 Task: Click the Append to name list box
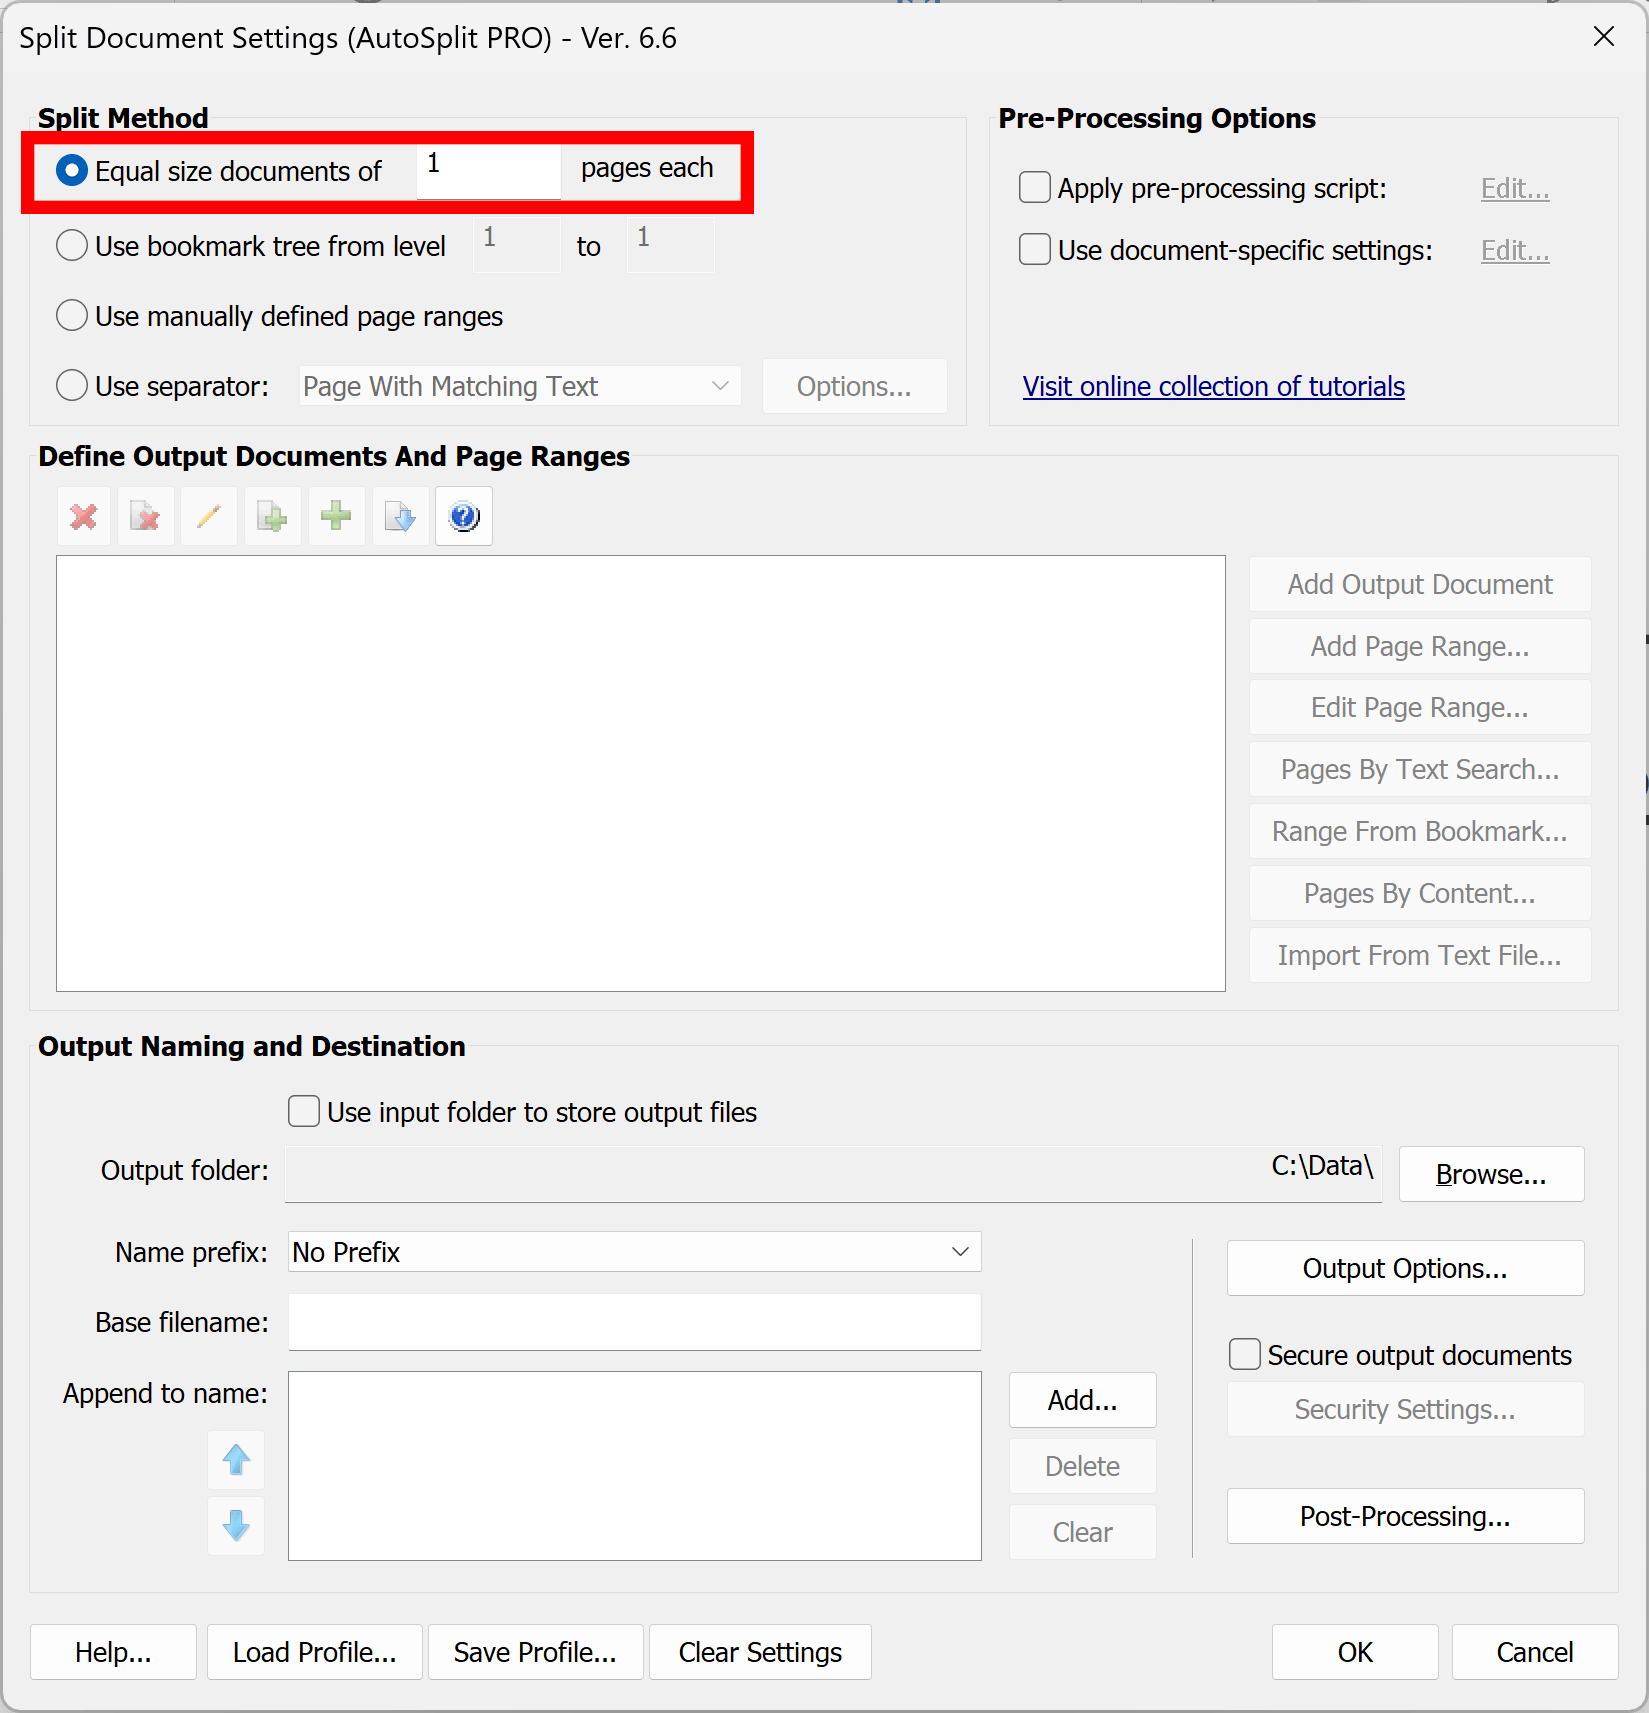tap(635, 1466)
